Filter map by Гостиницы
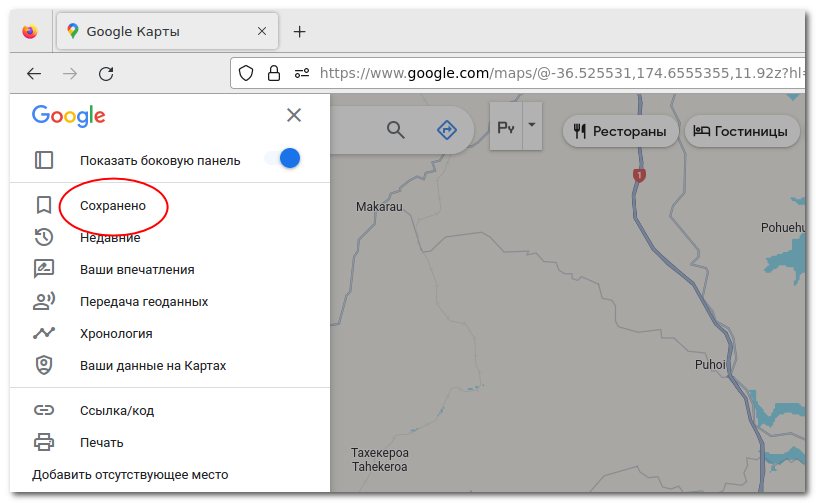Viewport: 816px width, 503px height. coord(741,131)
